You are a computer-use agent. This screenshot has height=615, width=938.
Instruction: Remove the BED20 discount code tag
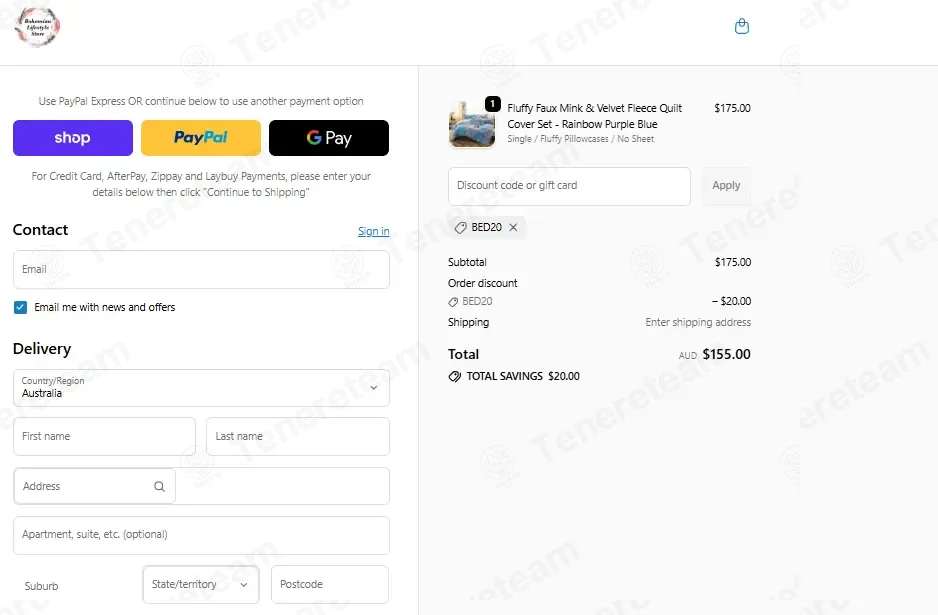click(513, 227)
